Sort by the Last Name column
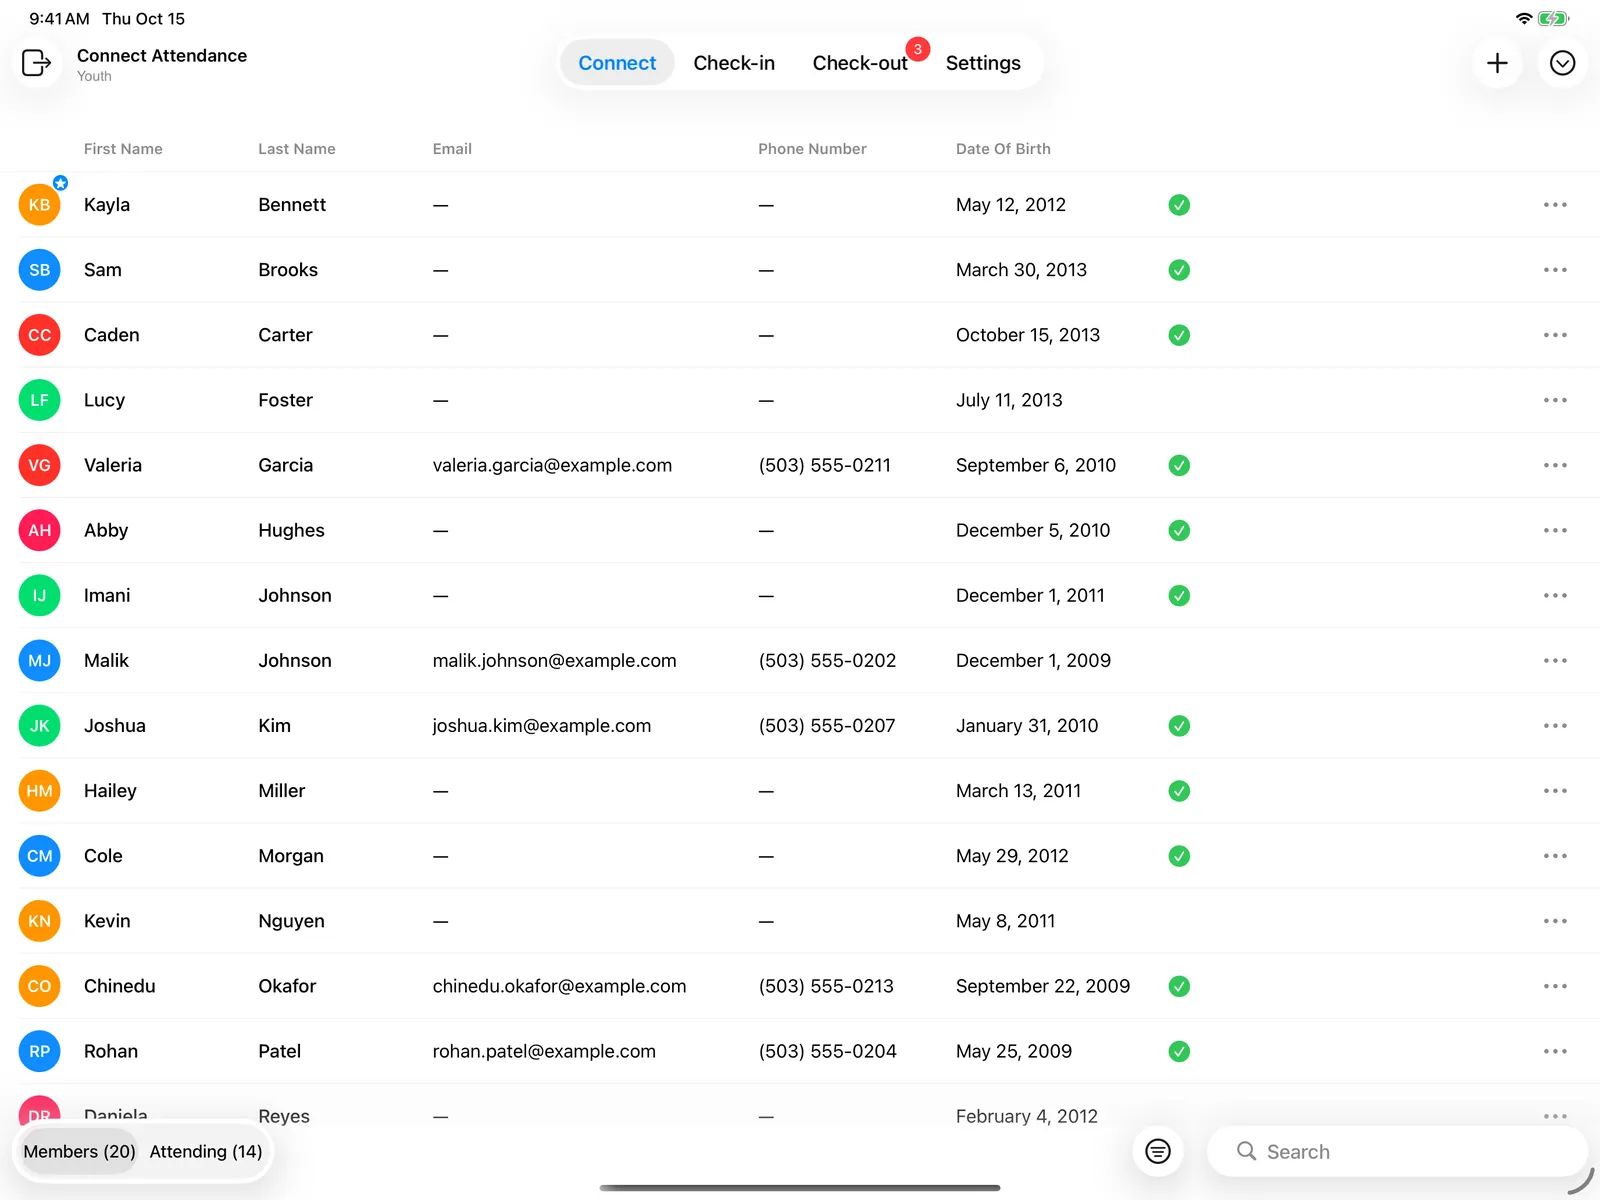The height and width of the screenshot is (1200, 1600). click(297, 149)
